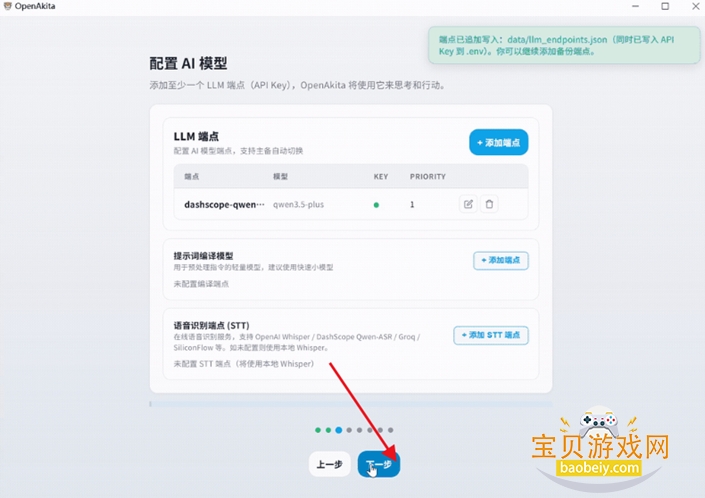Select the second green step dot
The width and height of the screenshot is (705, 498).
pos(328,430)
